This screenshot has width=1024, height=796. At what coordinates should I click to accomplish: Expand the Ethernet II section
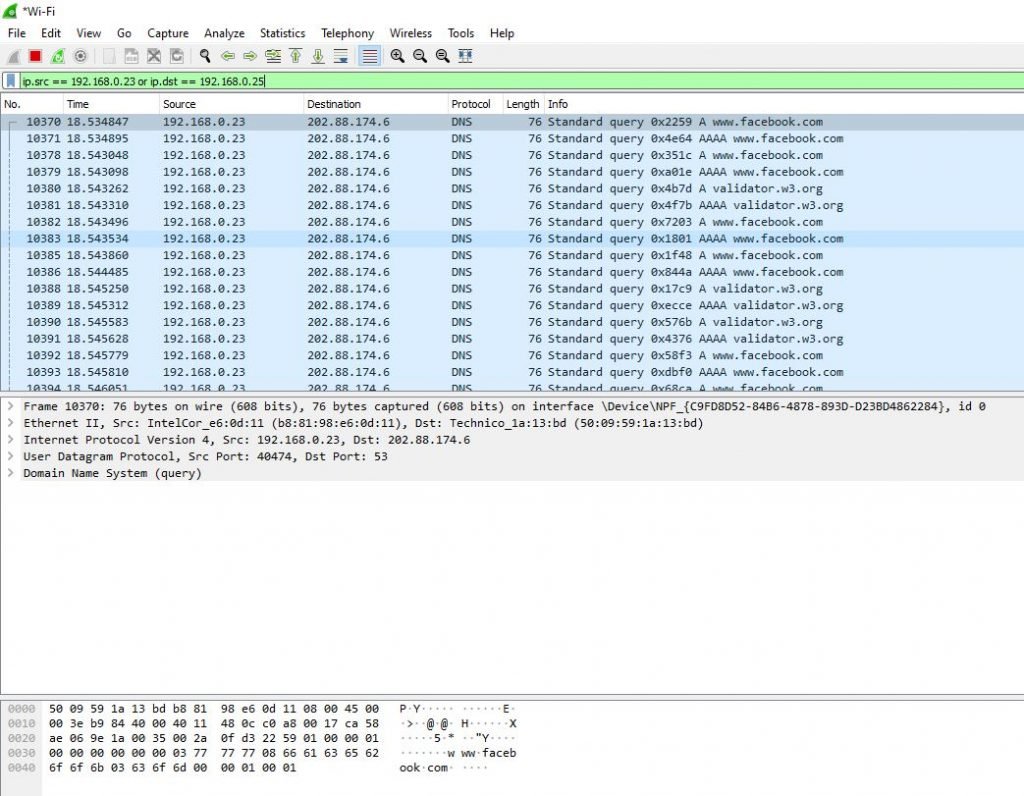point(10,423)
